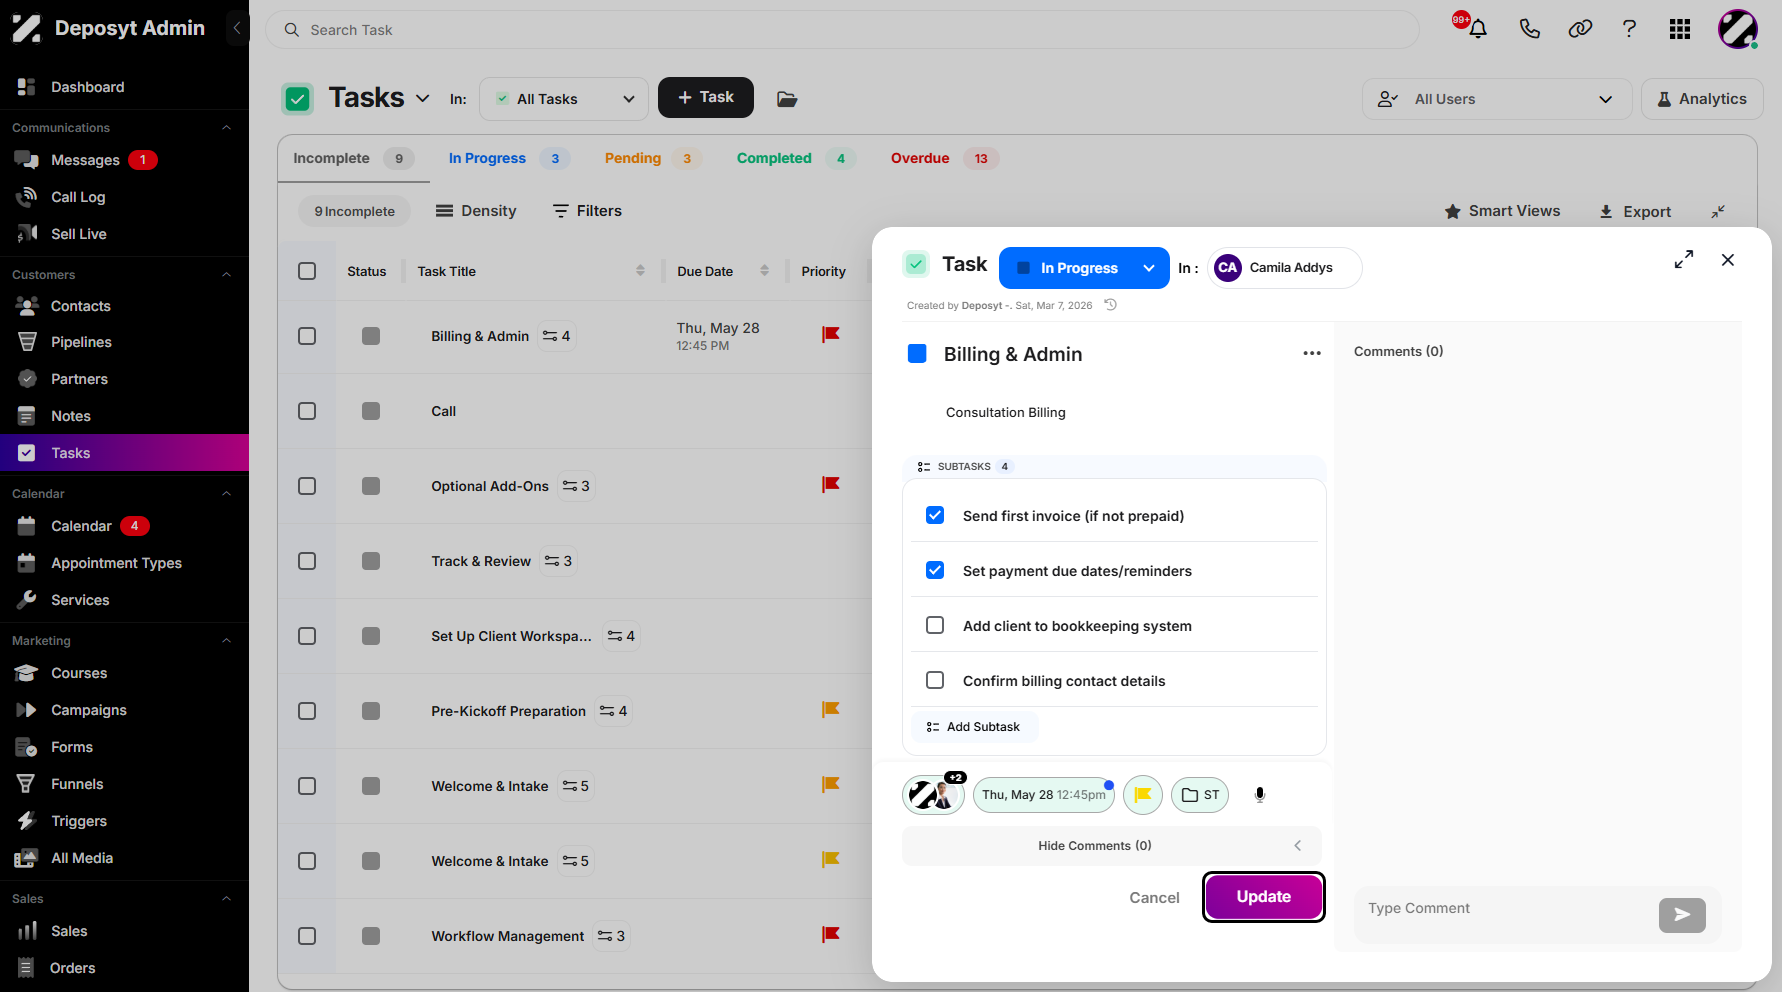Screen dimensions: 1782x992
Task: Open the user profile avatar
Action: [x=1738, y=29]
